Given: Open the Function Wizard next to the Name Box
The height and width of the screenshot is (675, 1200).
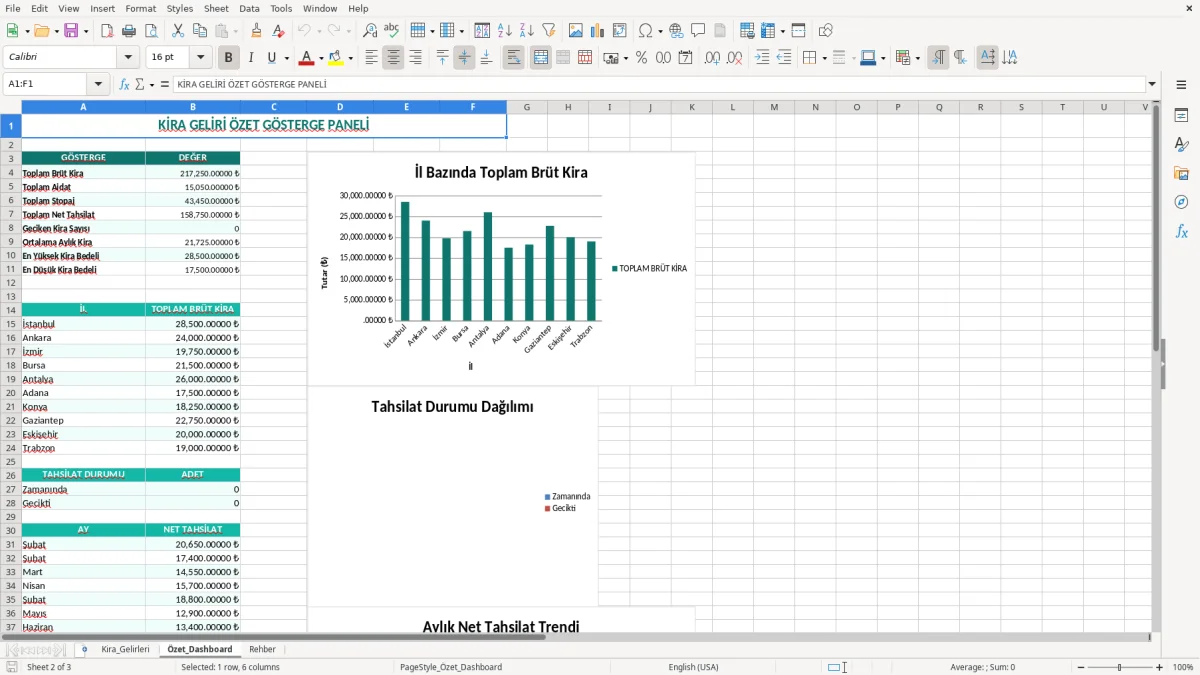Looking at the screenshot, I should [x=124, y=85].
